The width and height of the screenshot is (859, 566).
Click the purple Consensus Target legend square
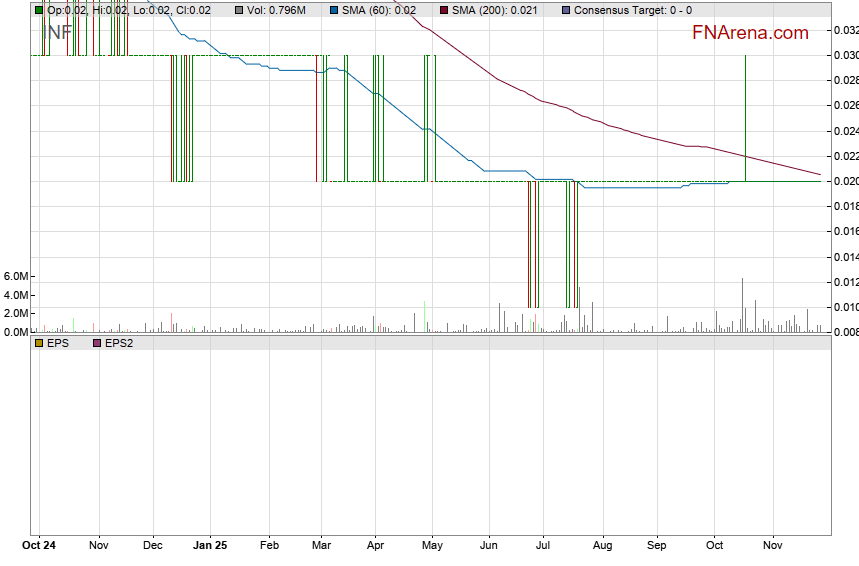pos(565,10)
